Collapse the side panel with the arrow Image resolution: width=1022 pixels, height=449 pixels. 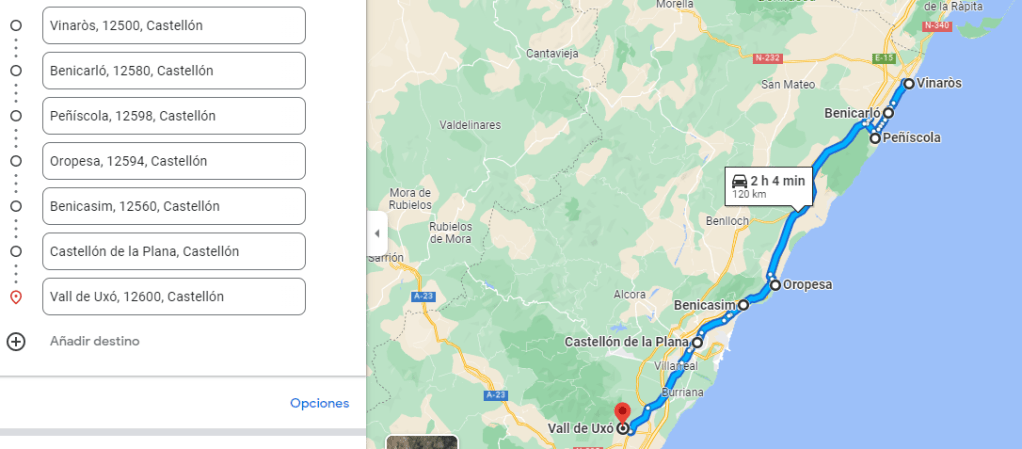pos(377,233)
